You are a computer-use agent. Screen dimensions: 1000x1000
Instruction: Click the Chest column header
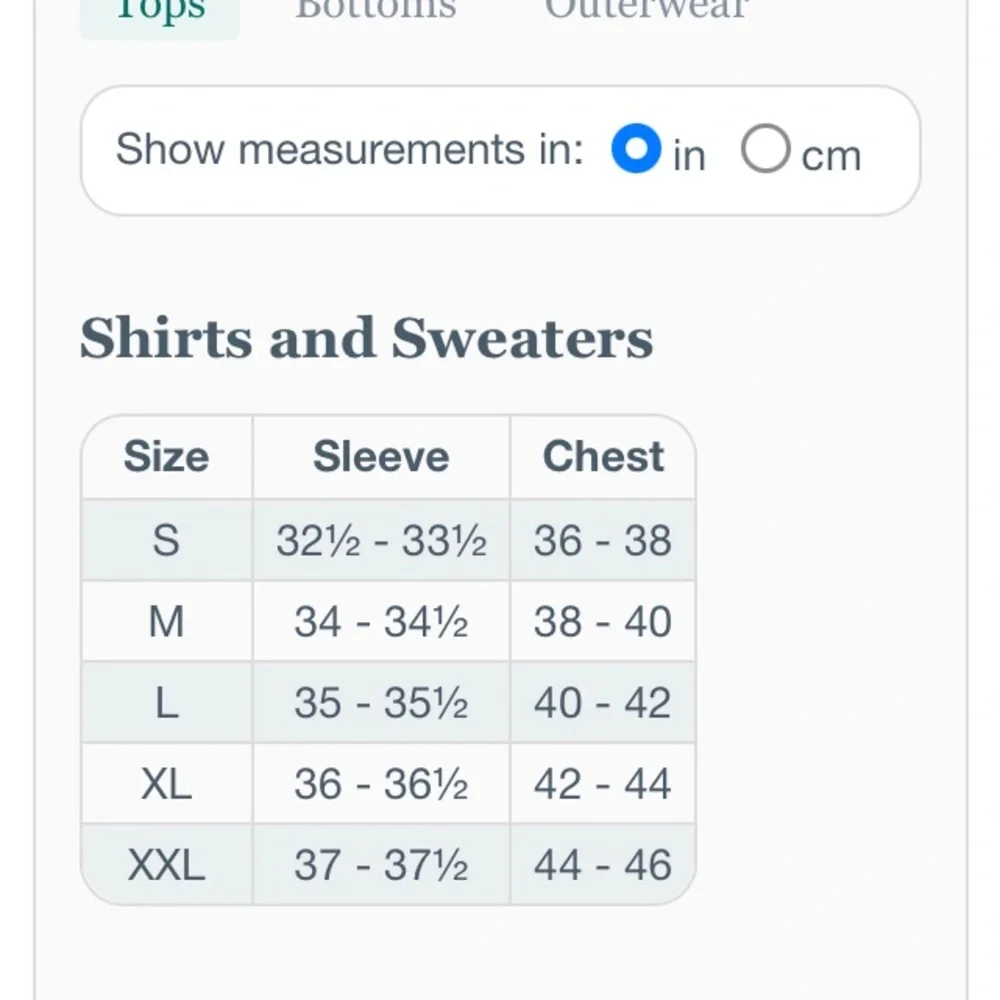pyautogui.click(x=603, y=456)
